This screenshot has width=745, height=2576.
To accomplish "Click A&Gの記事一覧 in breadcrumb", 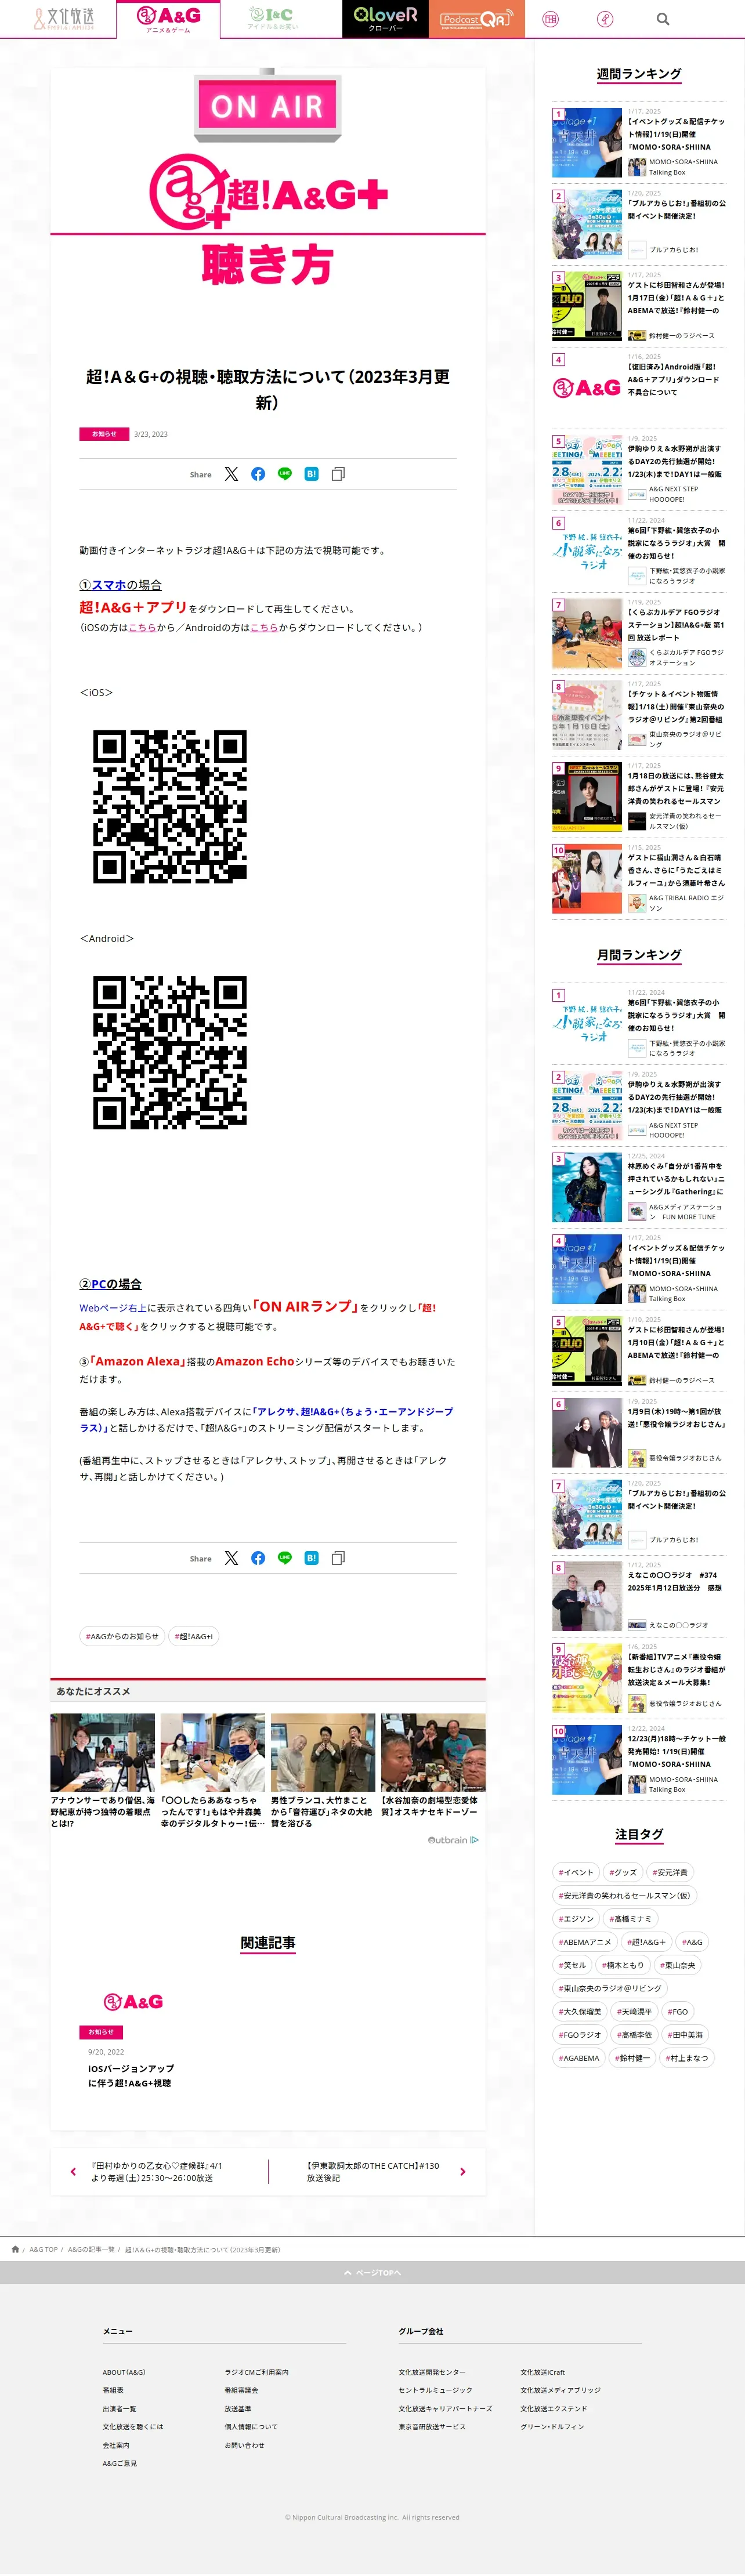I will click(x=91, y=2249).
